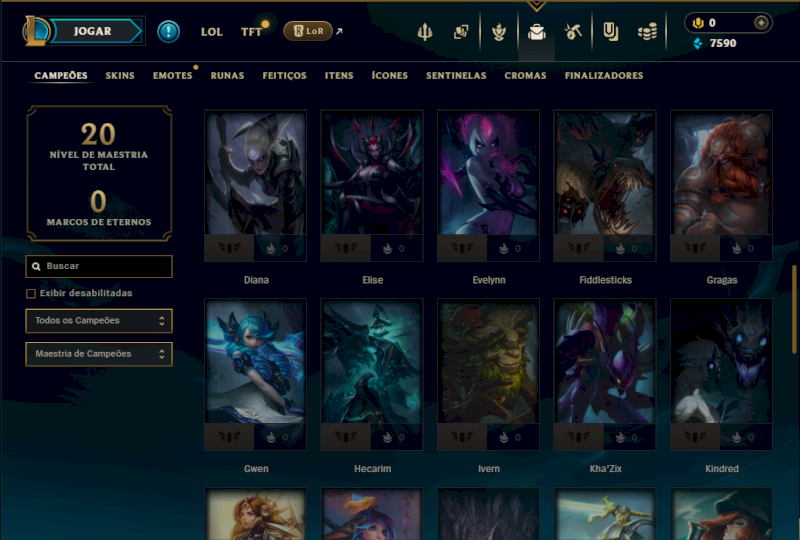800x540 pixels.
Task: Click the Profile trident icon
Action: (x=424, y=32)
